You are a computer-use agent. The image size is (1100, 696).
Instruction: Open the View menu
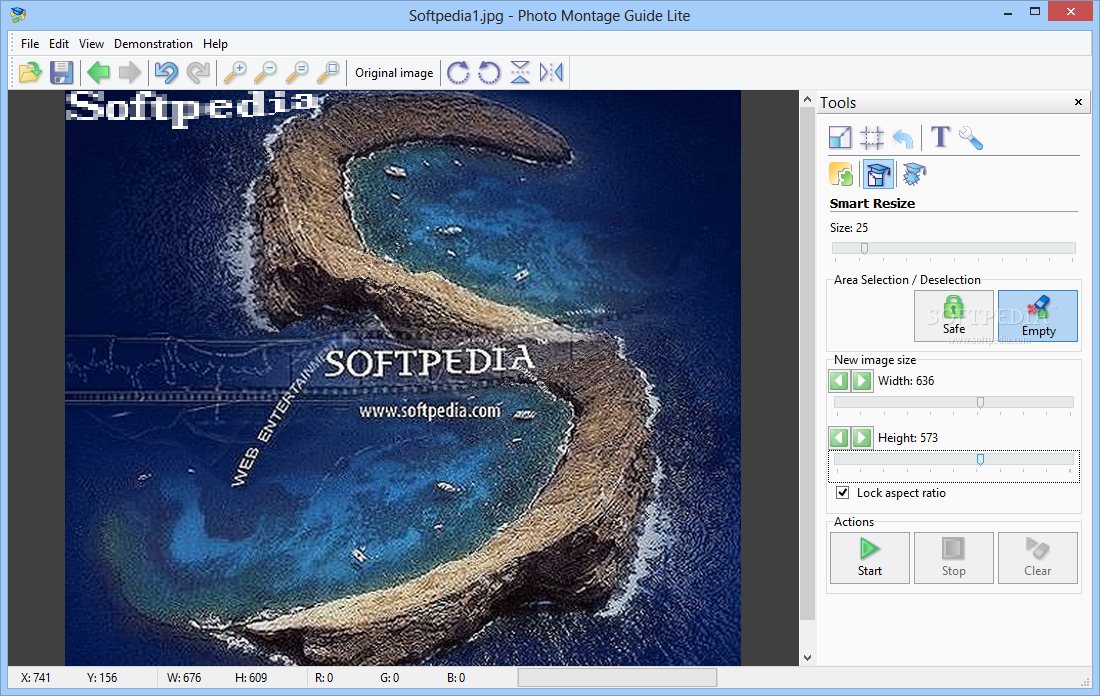coord(91,44)
